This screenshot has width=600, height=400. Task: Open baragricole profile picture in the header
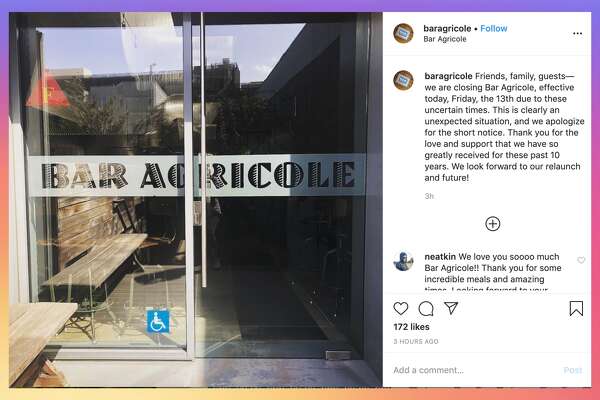(403, 33)
